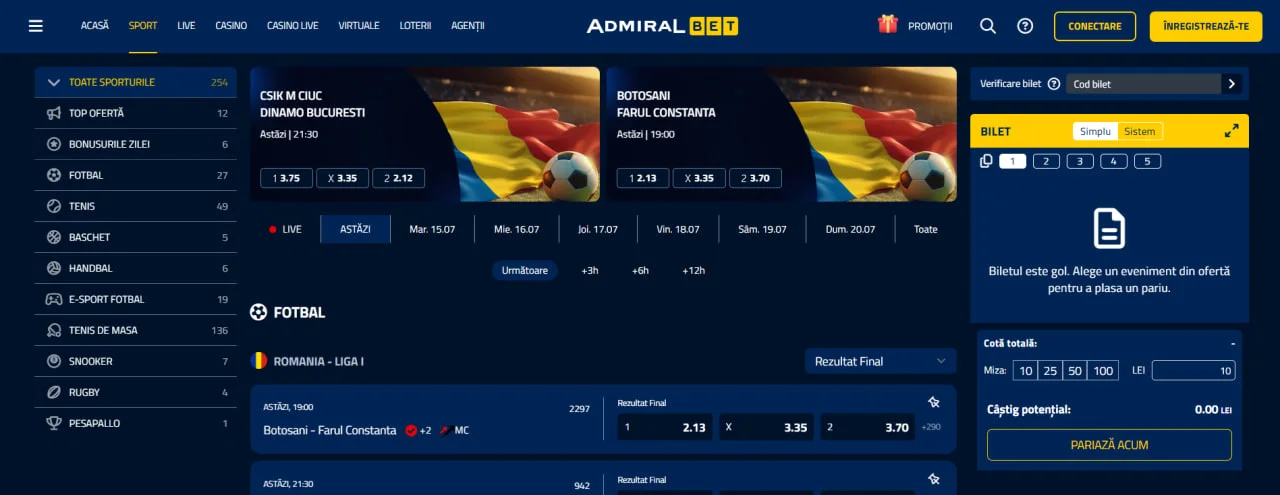Image resolution: width=1280 pixels, height=495 pixels.
Task: Select the Mie. 16.07 date tab
Action: pyautogui.click(x=516, y=229)
